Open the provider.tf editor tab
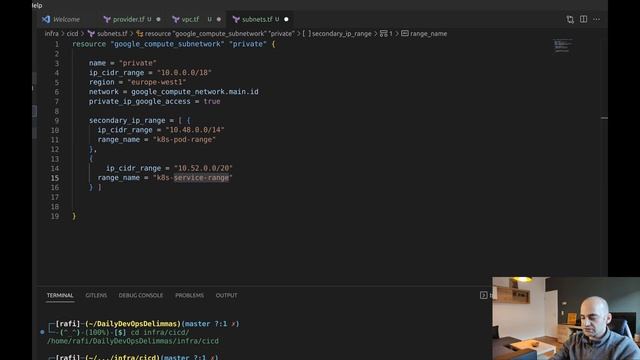This screenshot has width=640, height=360. coord(129,19)
